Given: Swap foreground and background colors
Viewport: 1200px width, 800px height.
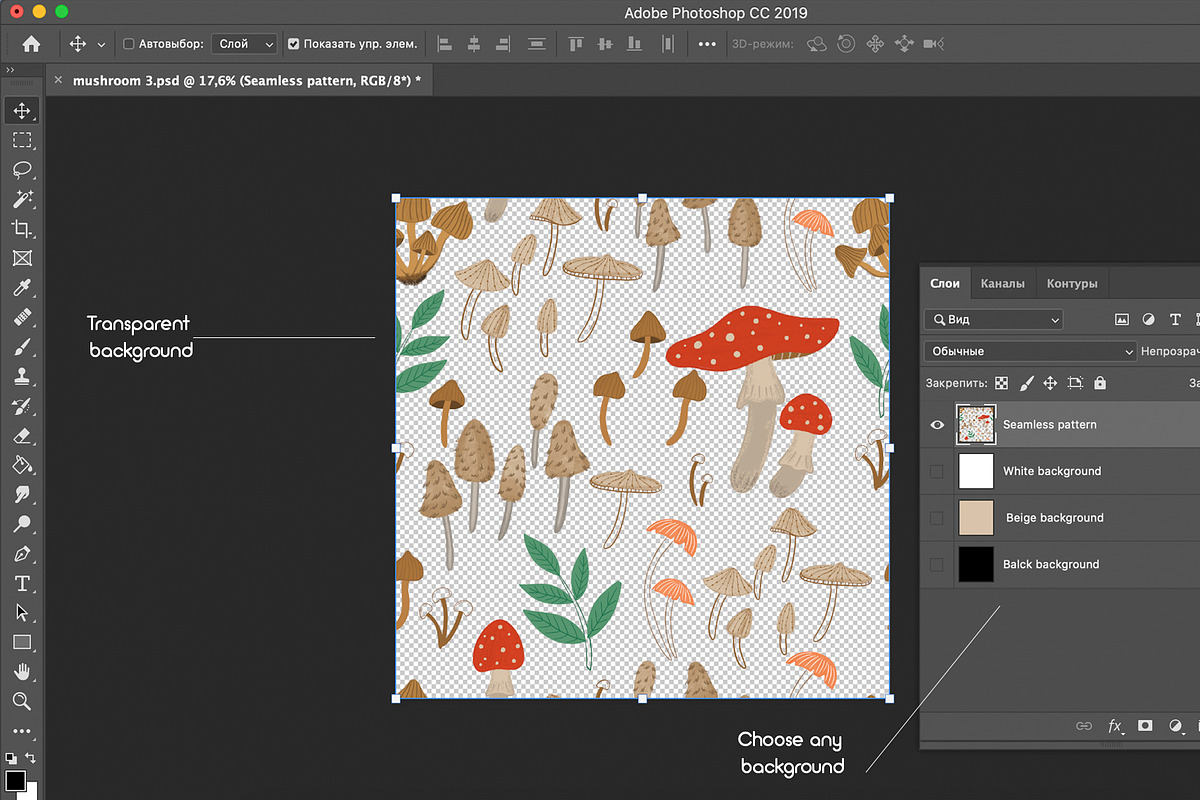Looking at the screenshot, I should 32,759.
